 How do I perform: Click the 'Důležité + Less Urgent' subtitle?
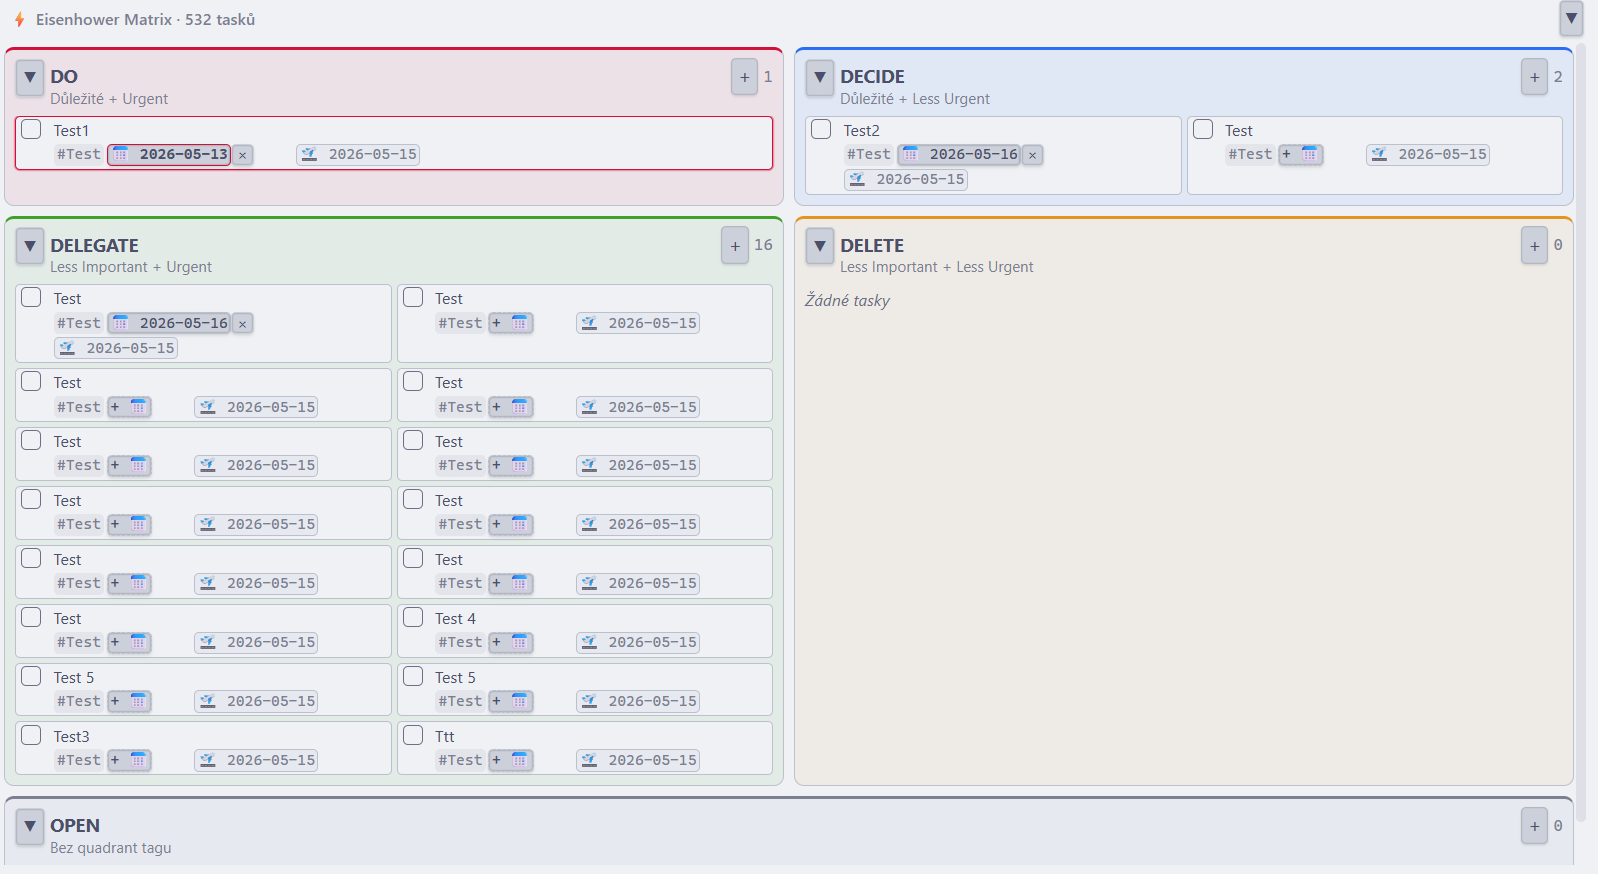coord(915,99)
